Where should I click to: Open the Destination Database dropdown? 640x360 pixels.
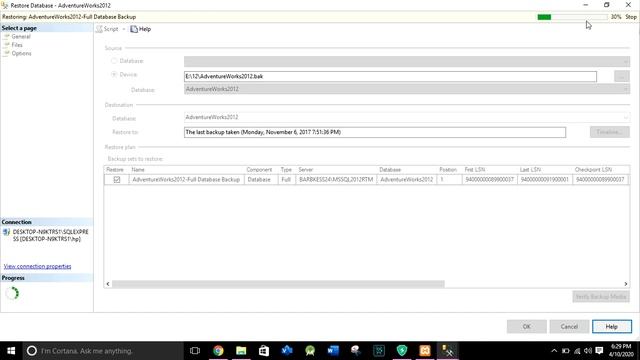(407, 117)
